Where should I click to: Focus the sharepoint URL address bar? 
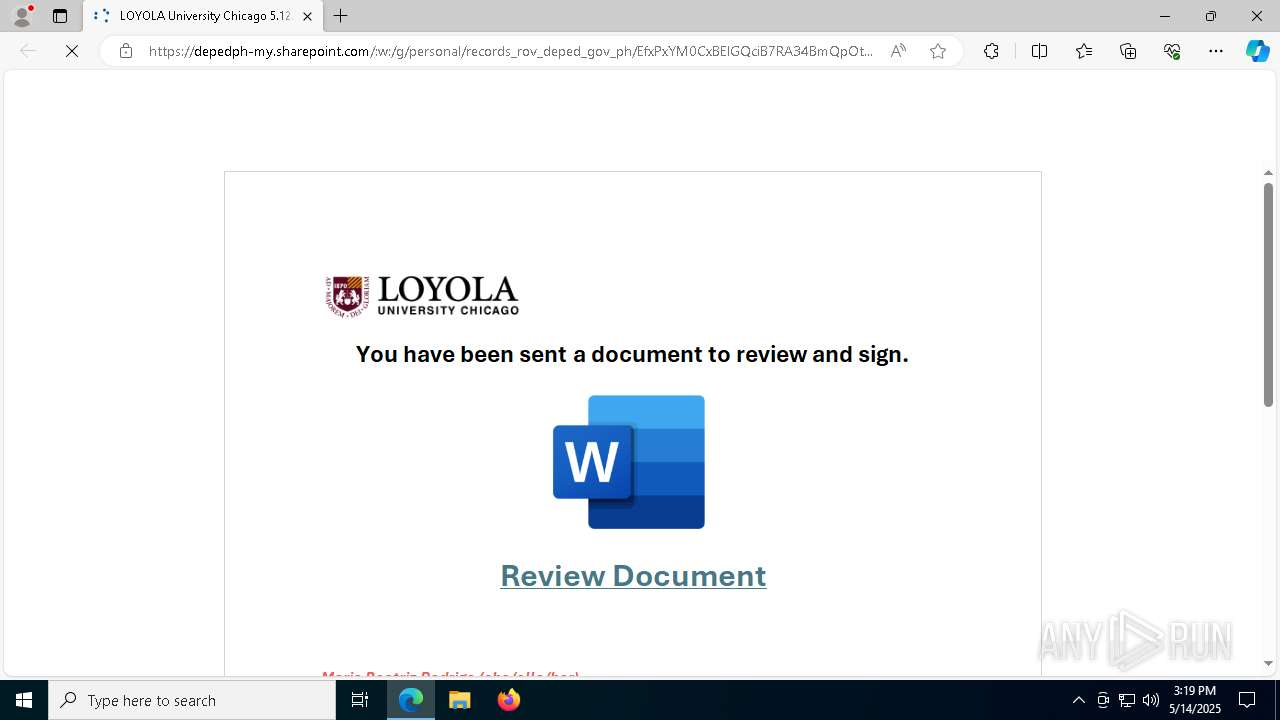tap(510, 51)
